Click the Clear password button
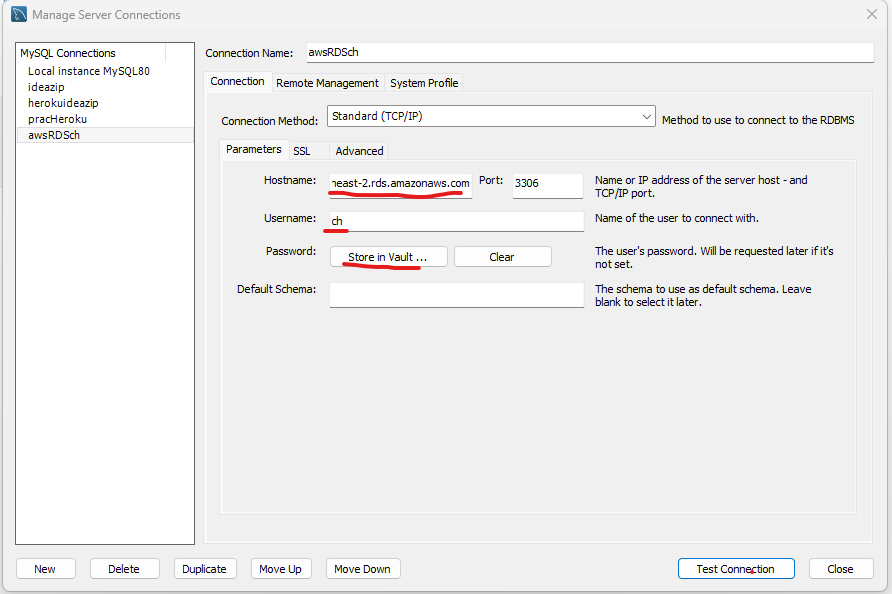The width and height of the screenshot is (892, 594). tap(502, 257)
